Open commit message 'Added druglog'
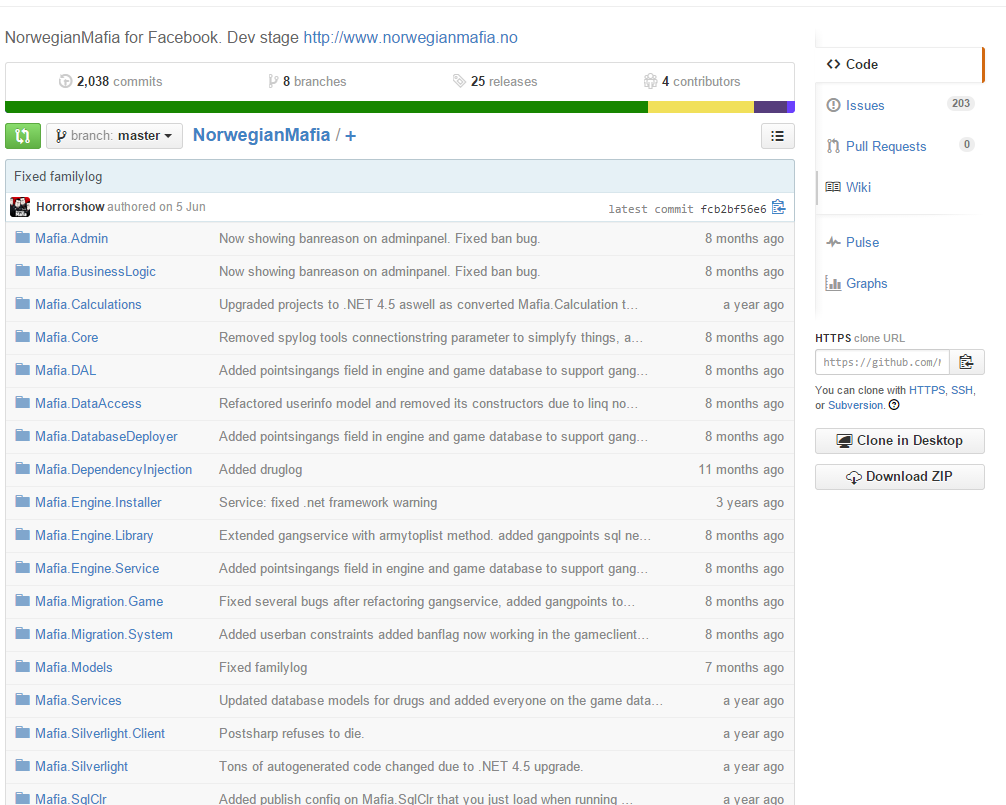The width and height of the screenshot is (1006, 805). (260, 470)
